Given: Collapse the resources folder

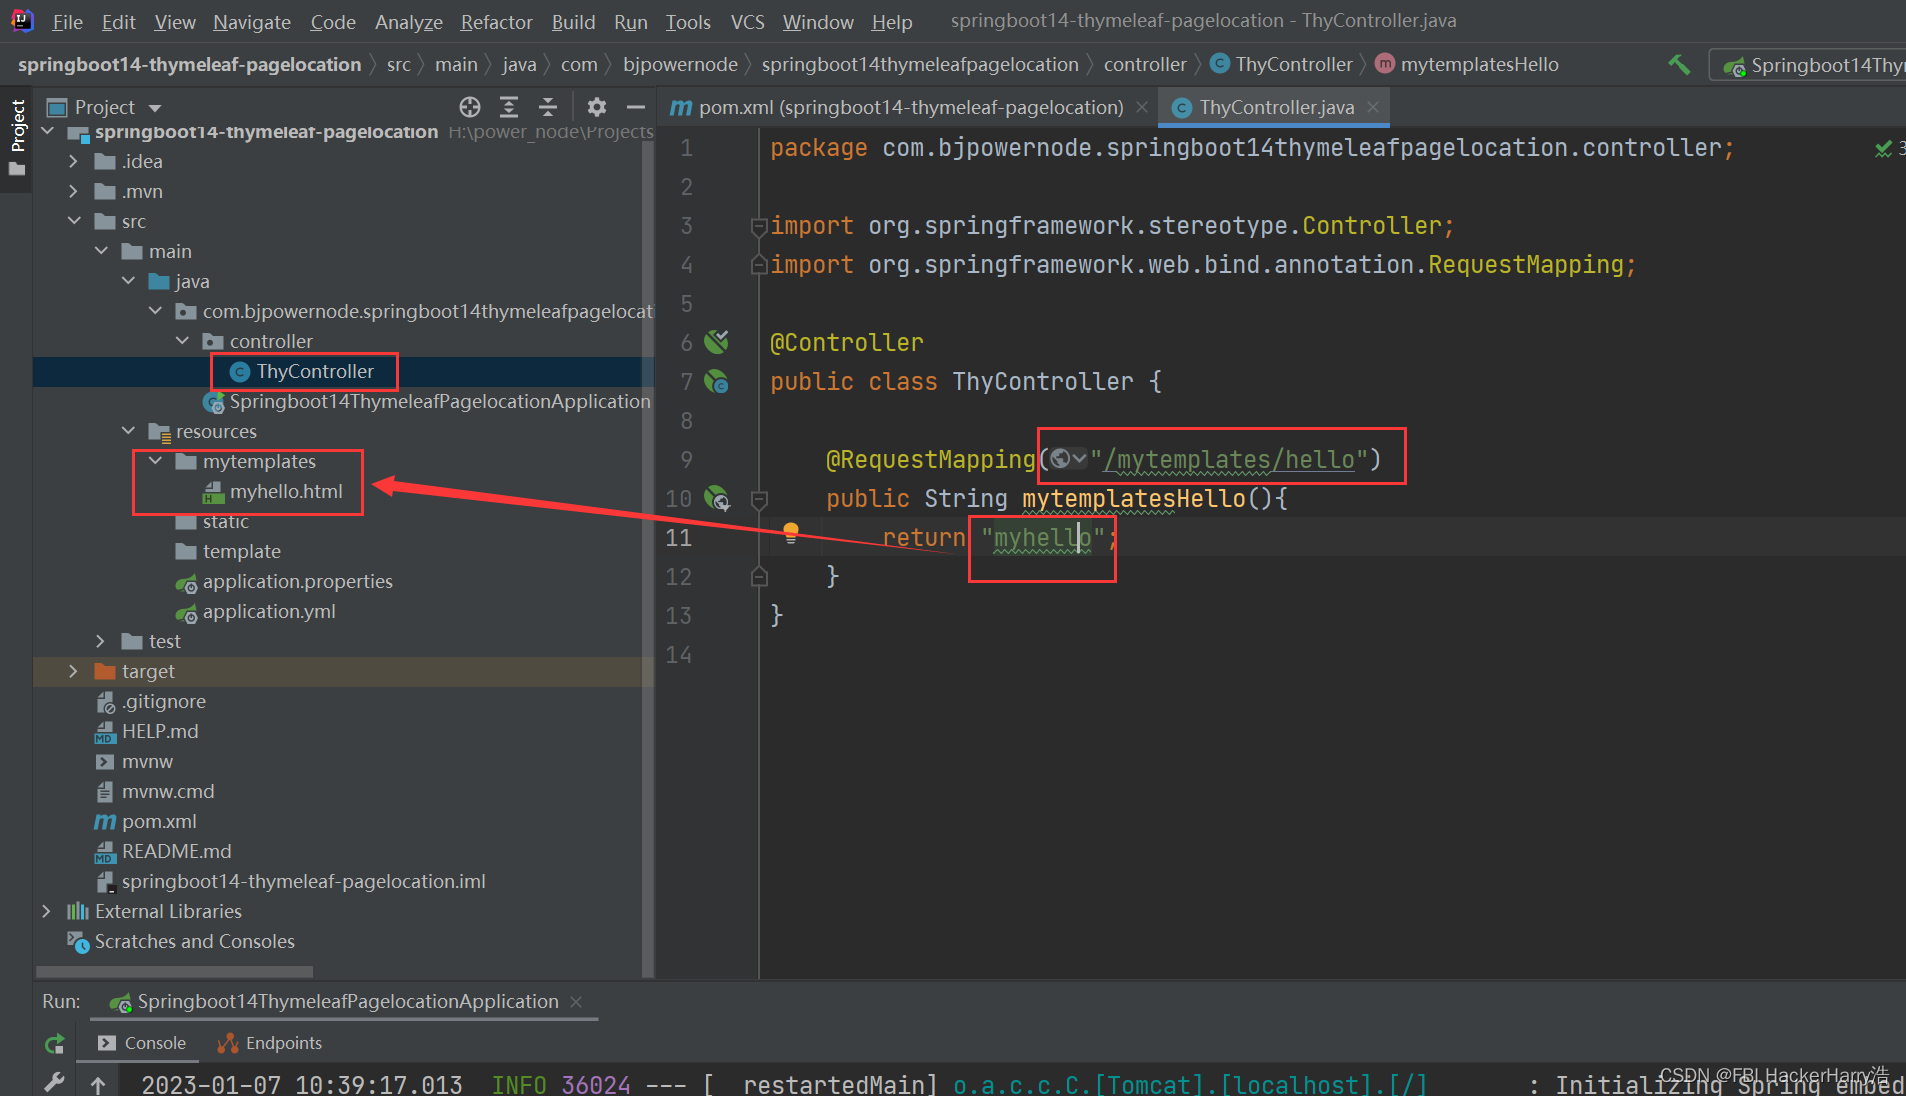Looking at the screenshot, I should [128, 431].
